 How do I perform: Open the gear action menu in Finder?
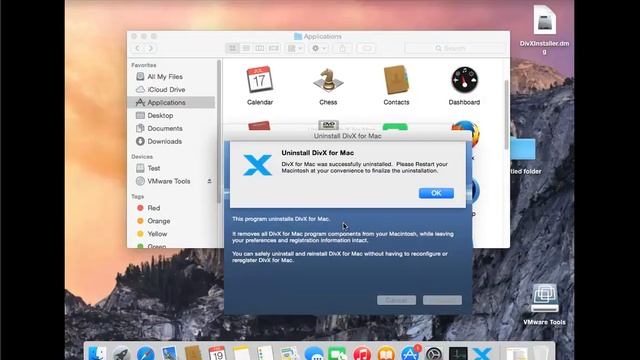tap(318, 48)
